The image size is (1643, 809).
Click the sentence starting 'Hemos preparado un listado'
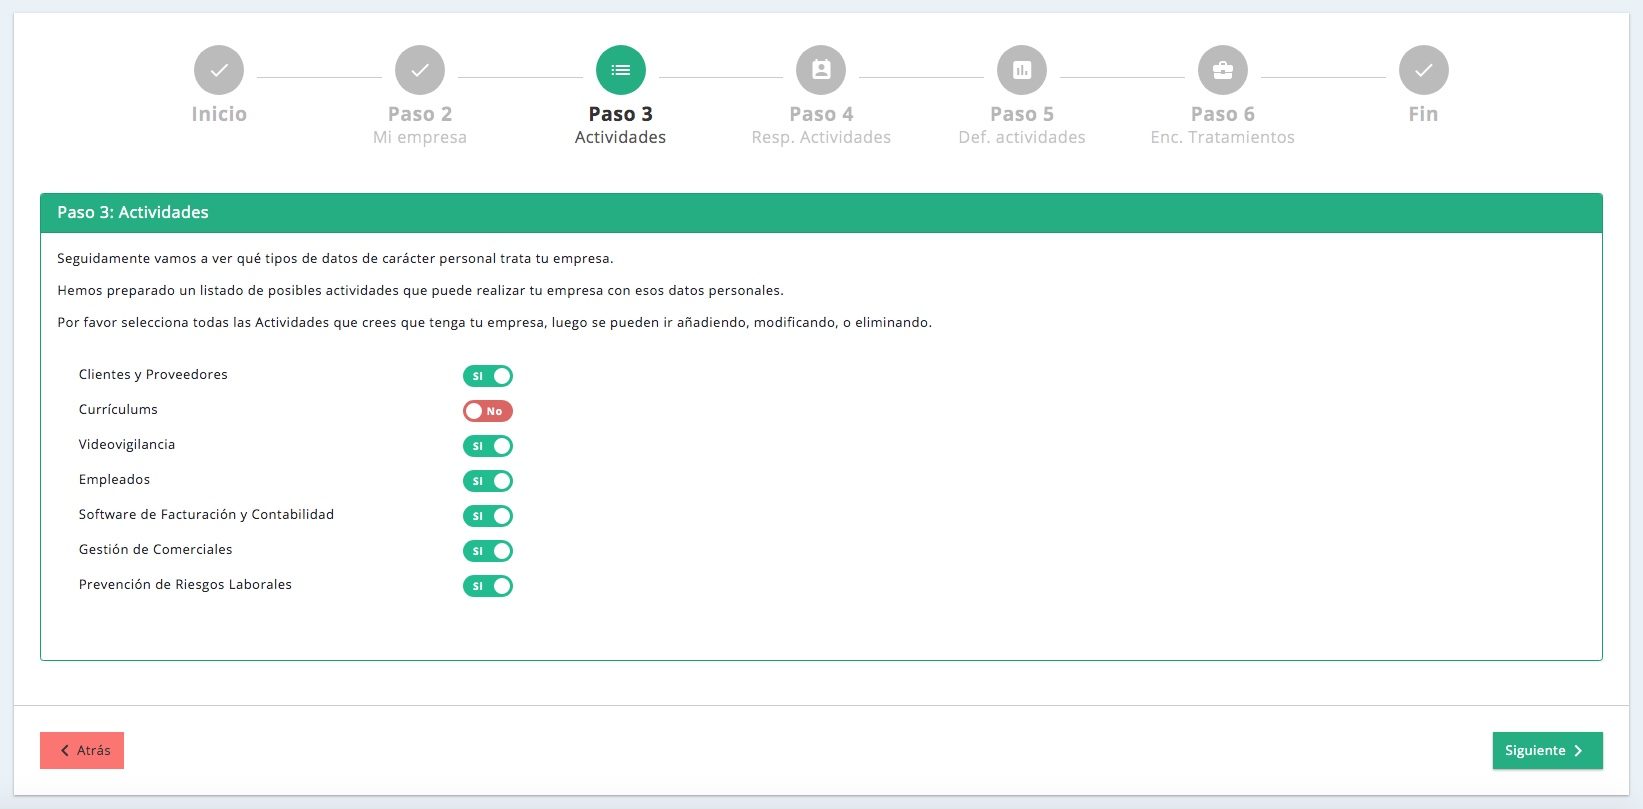point(420,291)
